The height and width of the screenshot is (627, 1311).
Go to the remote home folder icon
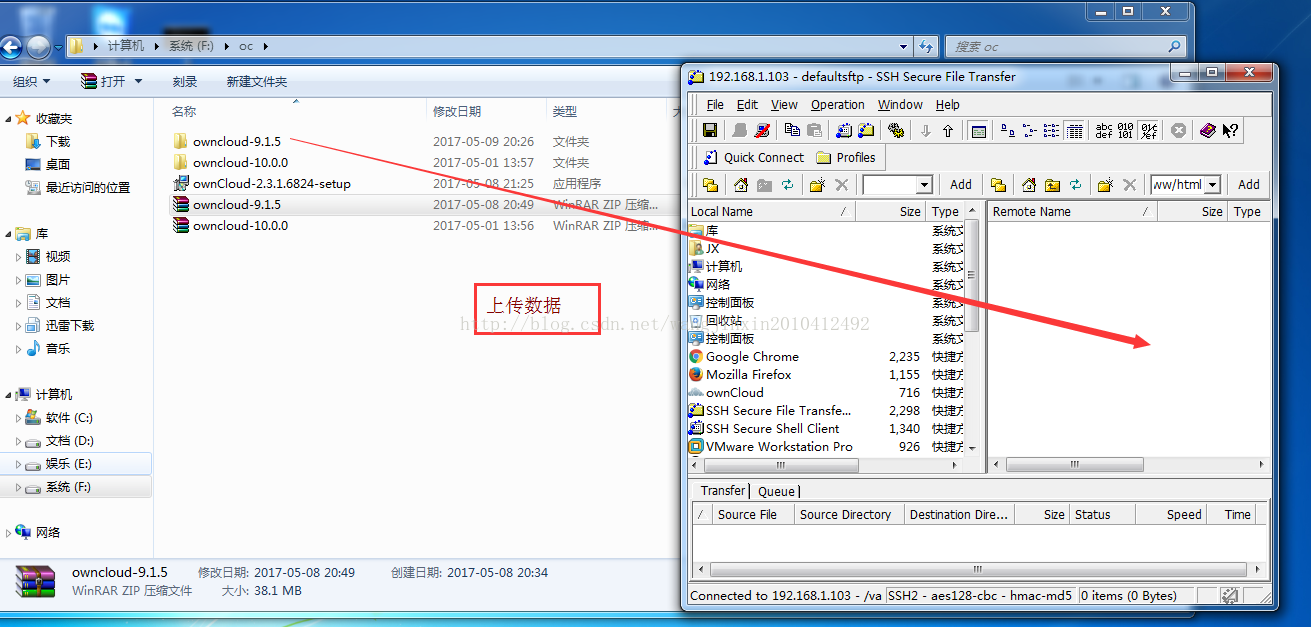point(1029,184)
